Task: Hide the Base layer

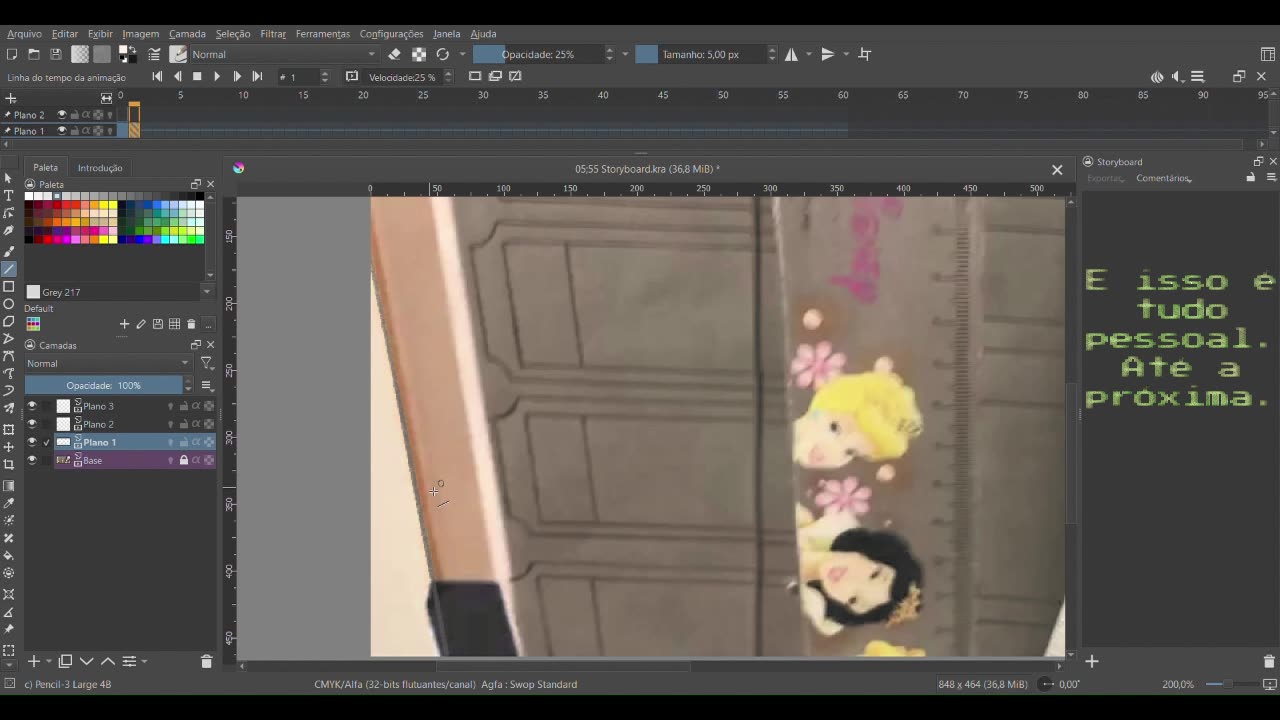Action: tap(32, 460)
